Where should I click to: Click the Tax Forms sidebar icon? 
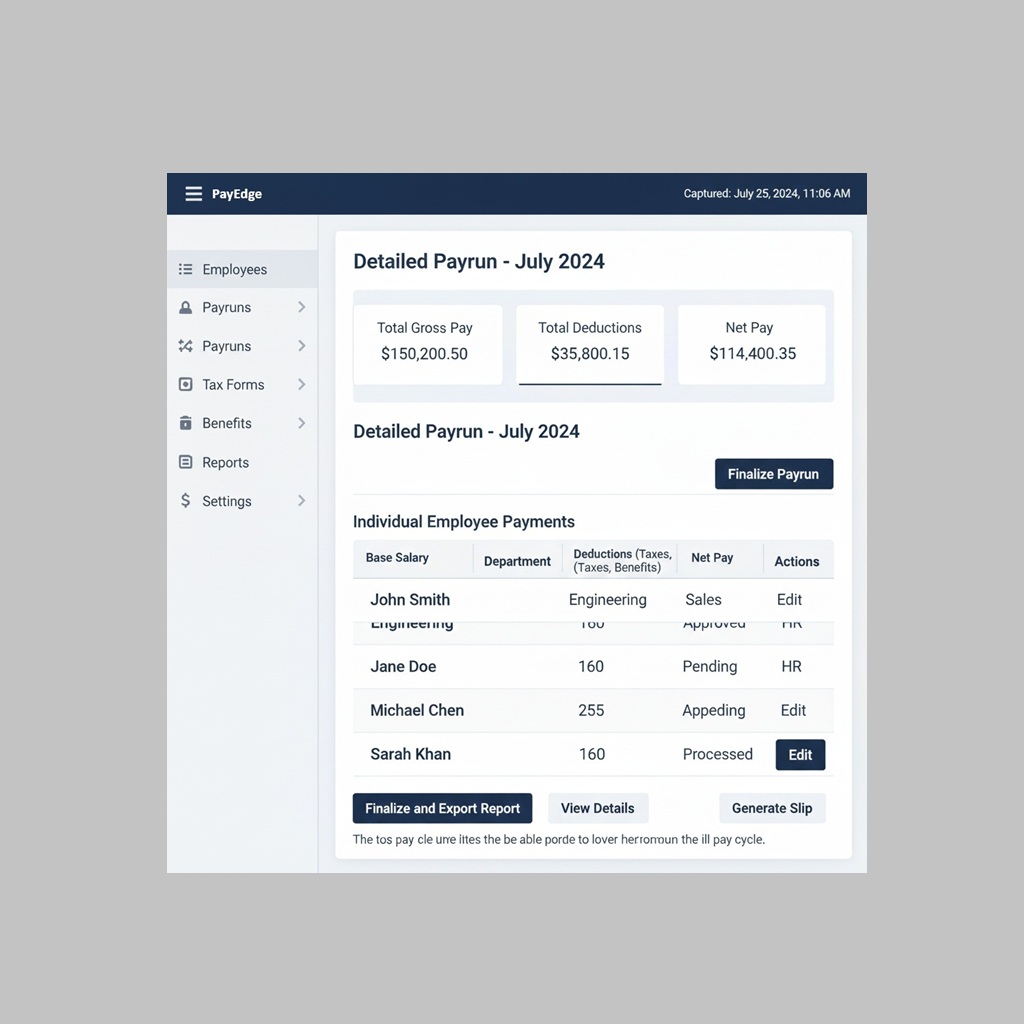point(185,385)
